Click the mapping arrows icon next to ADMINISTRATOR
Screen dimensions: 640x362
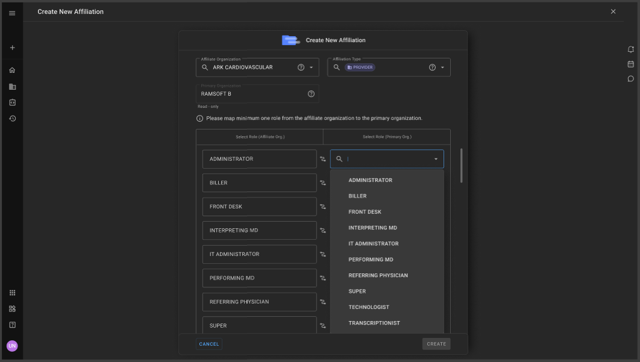[x=323, y=159]
